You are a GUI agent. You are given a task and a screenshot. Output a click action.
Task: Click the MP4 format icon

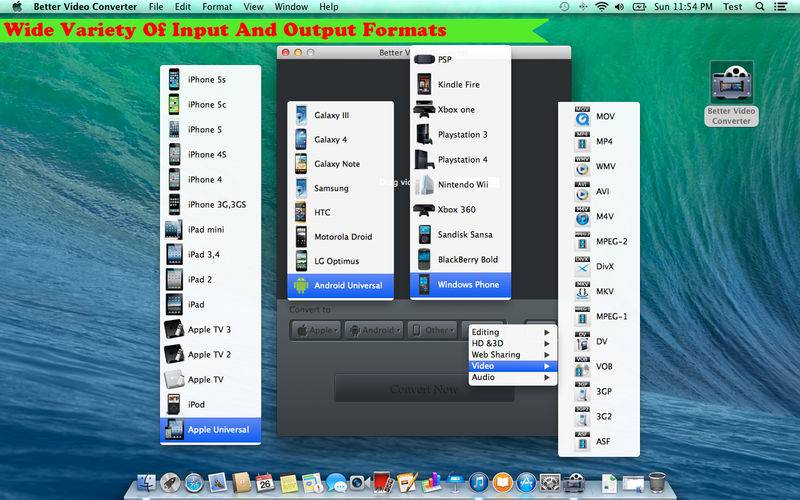click(582, 141)
